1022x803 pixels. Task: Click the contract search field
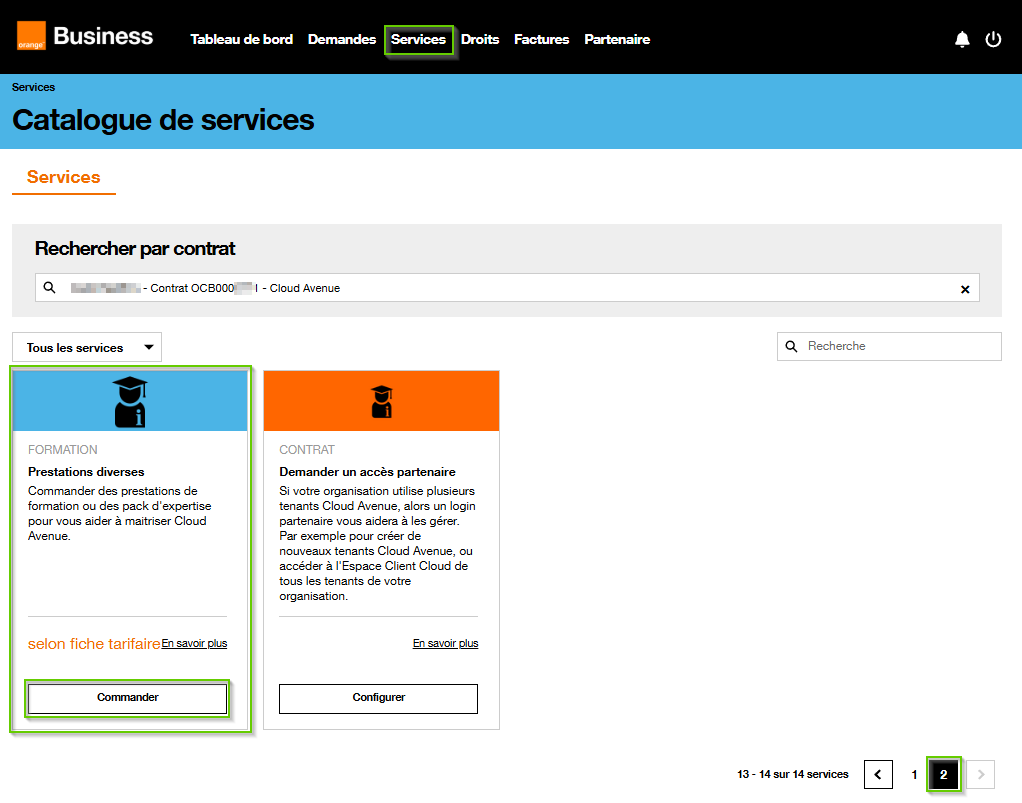507,287
